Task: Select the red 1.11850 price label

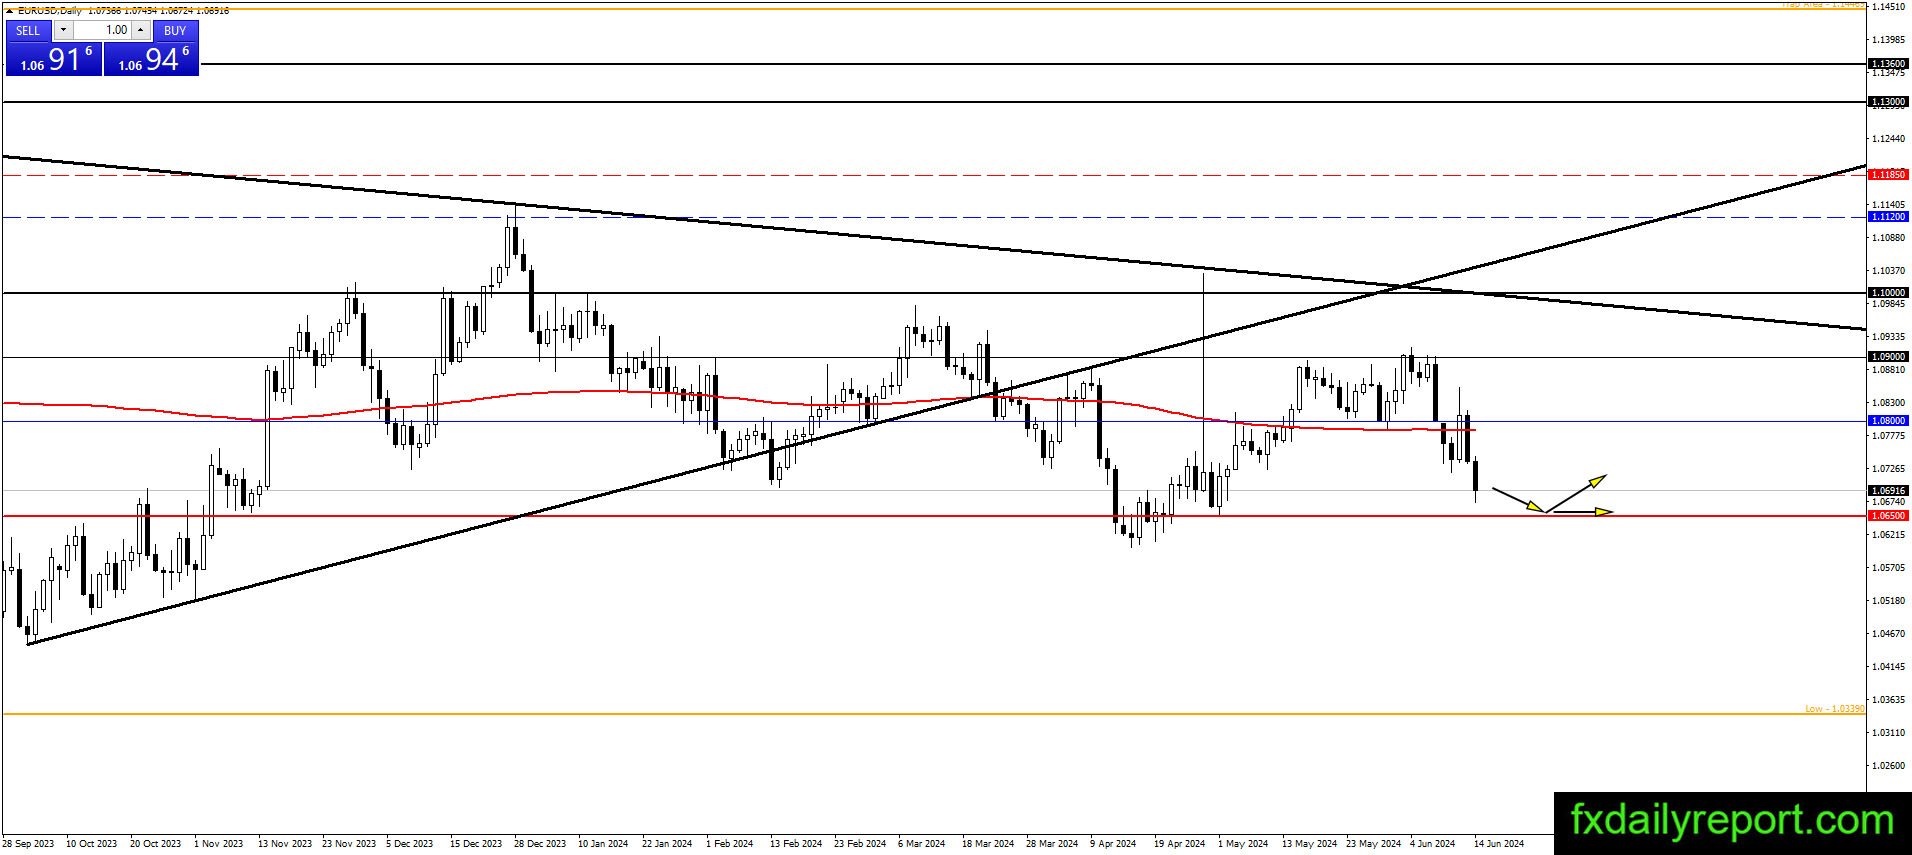Action: [x=1888, y=175]
